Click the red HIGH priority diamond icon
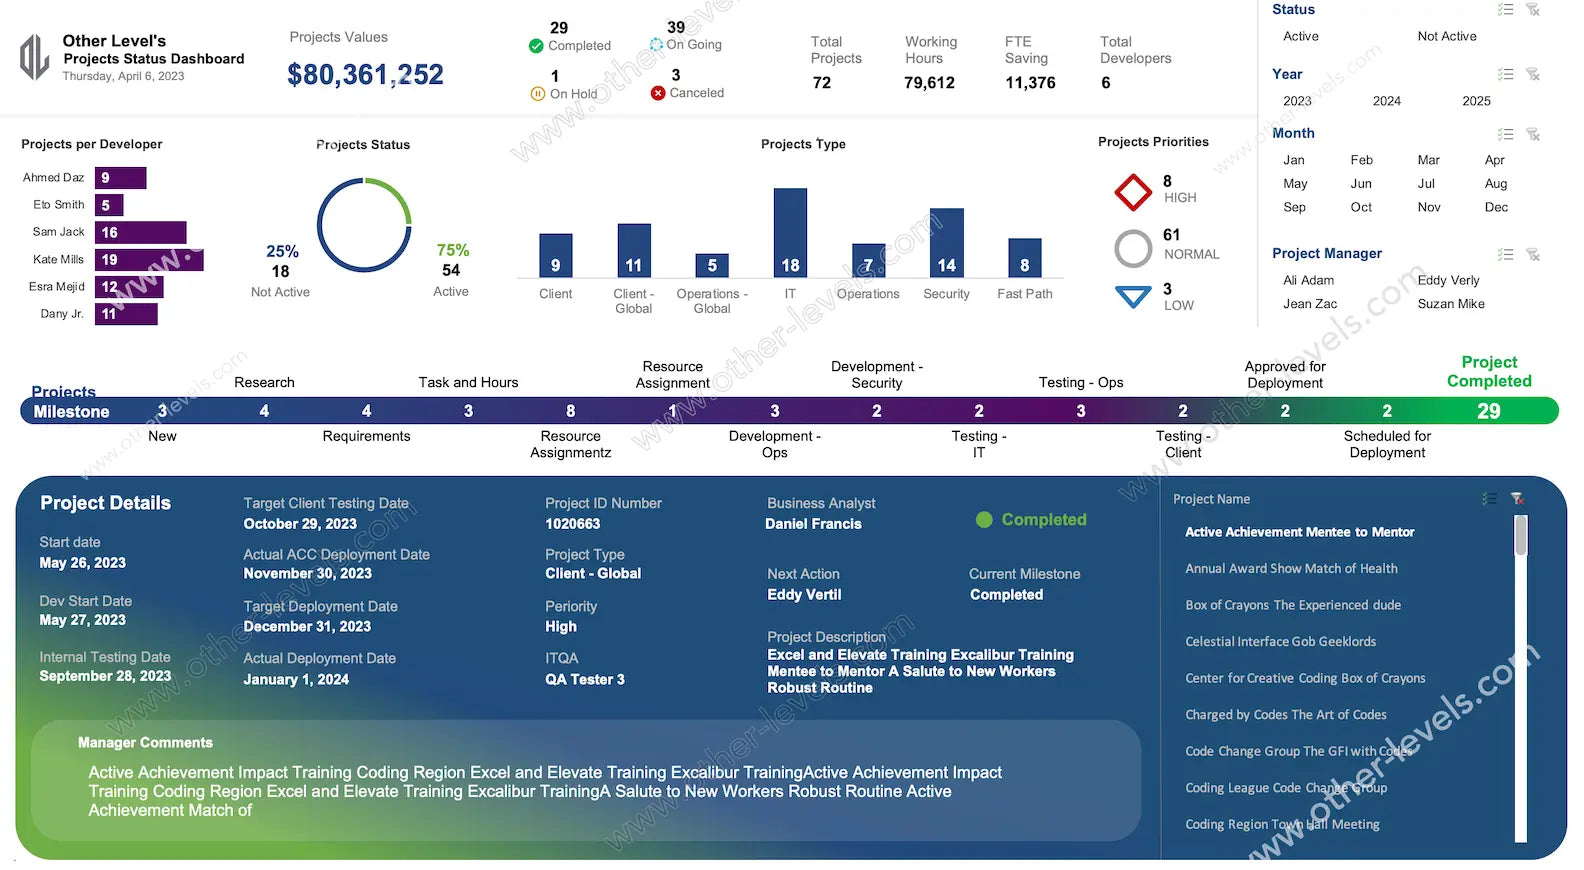The image size is (1584, 870). point(1133,192)
